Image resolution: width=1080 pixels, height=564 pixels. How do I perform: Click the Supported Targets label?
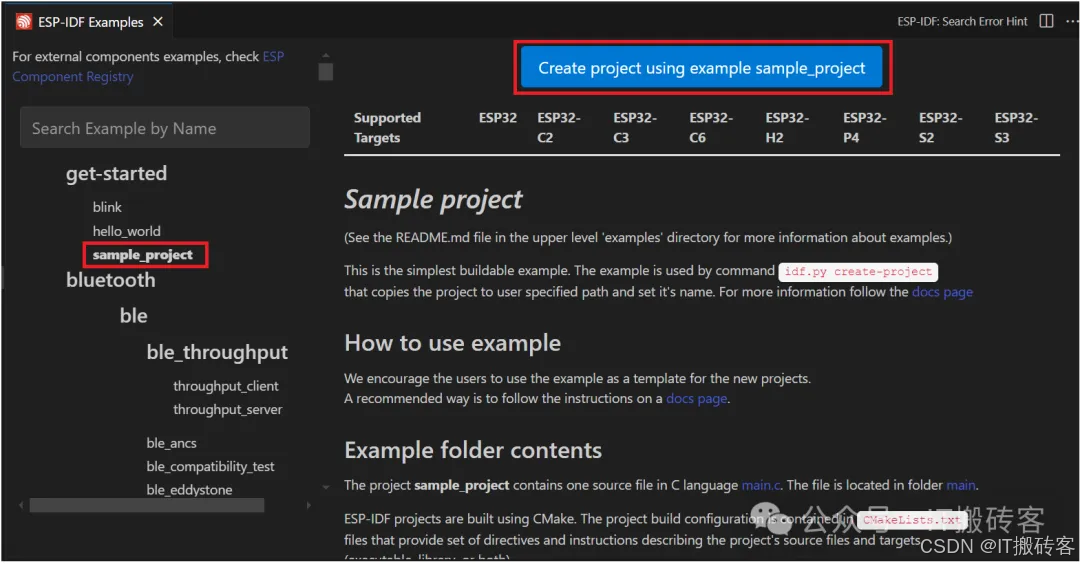pos(387,127)
